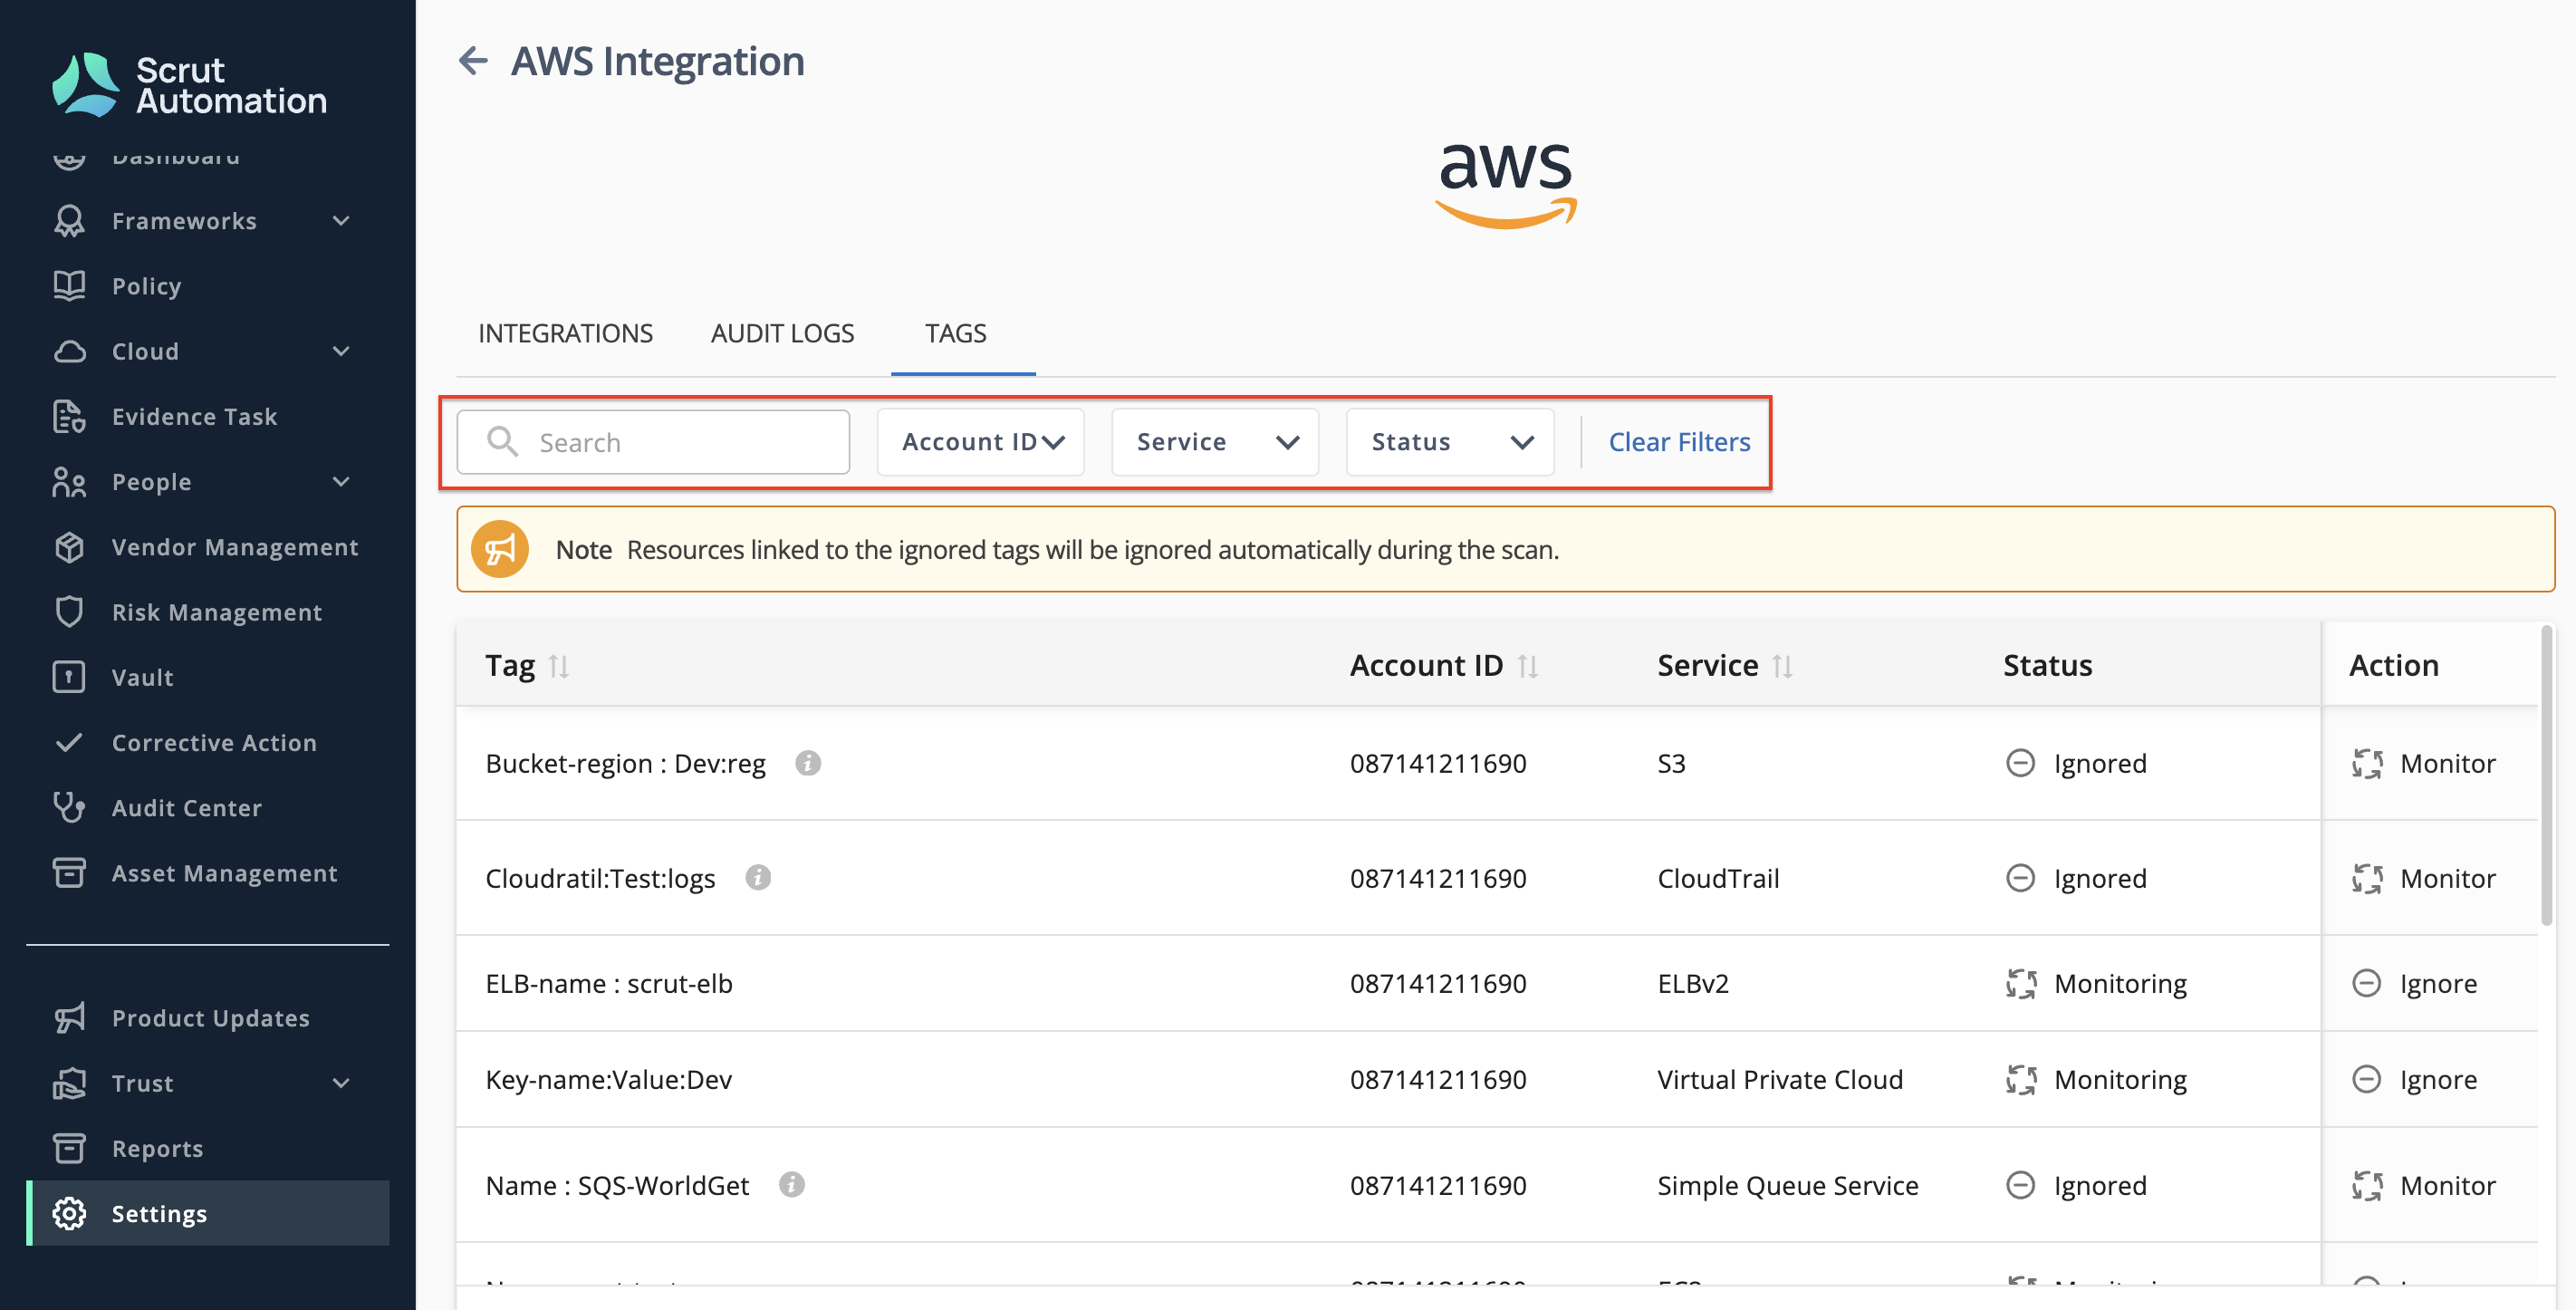Click the aws logo image
The width and height of the screenshot is (2576, 1310).
click(x=1506, y=184)
